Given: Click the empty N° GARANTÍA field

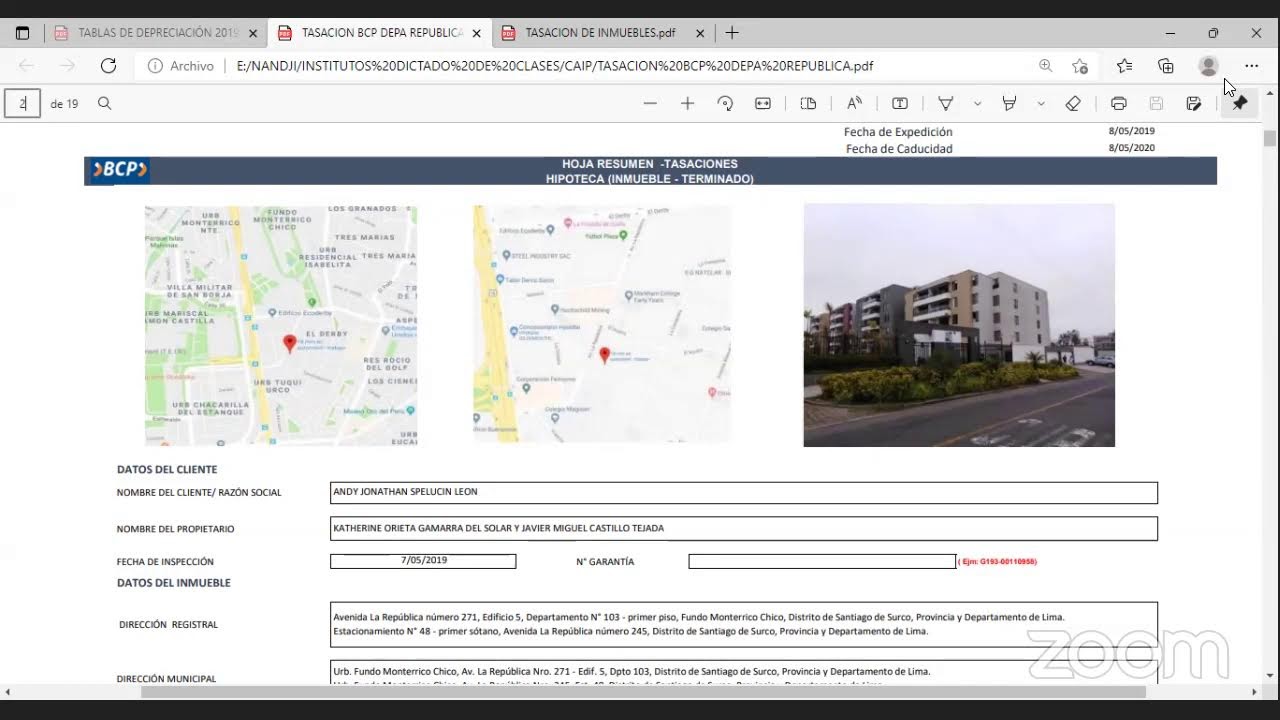Looking at the screenshot, I should coord(822,561).
